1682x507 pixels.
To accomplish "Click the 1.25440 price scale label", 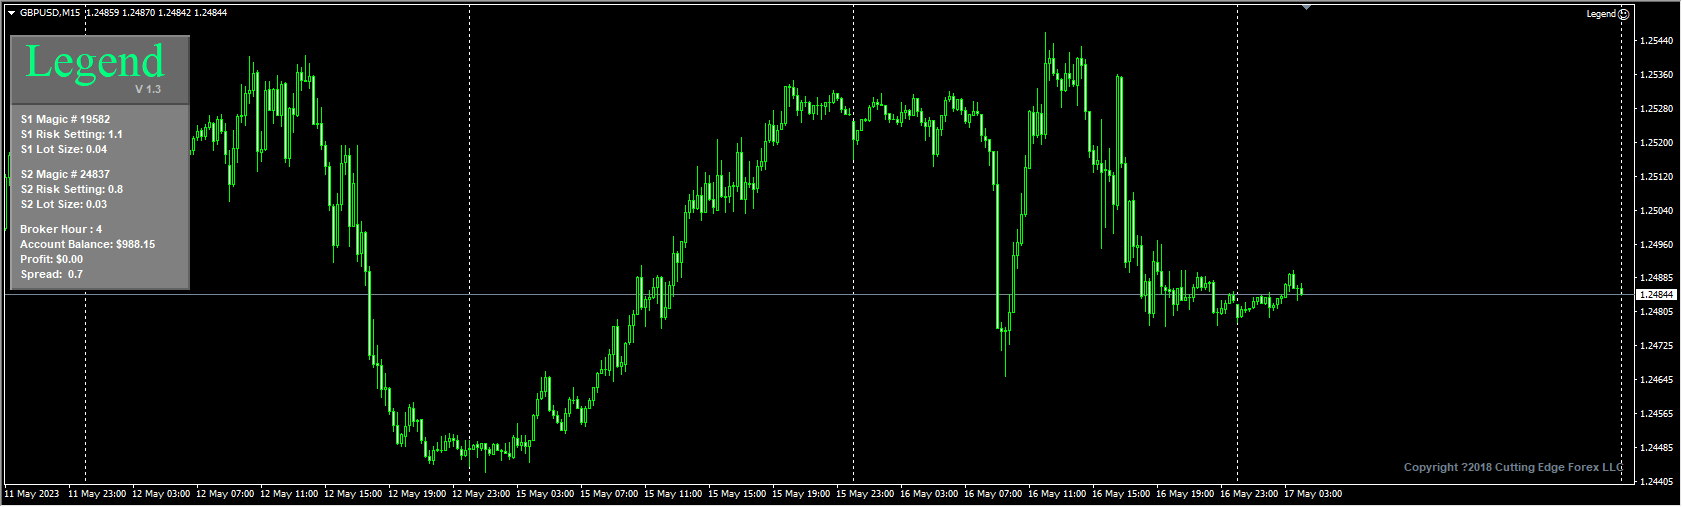I will [1657, 41].
